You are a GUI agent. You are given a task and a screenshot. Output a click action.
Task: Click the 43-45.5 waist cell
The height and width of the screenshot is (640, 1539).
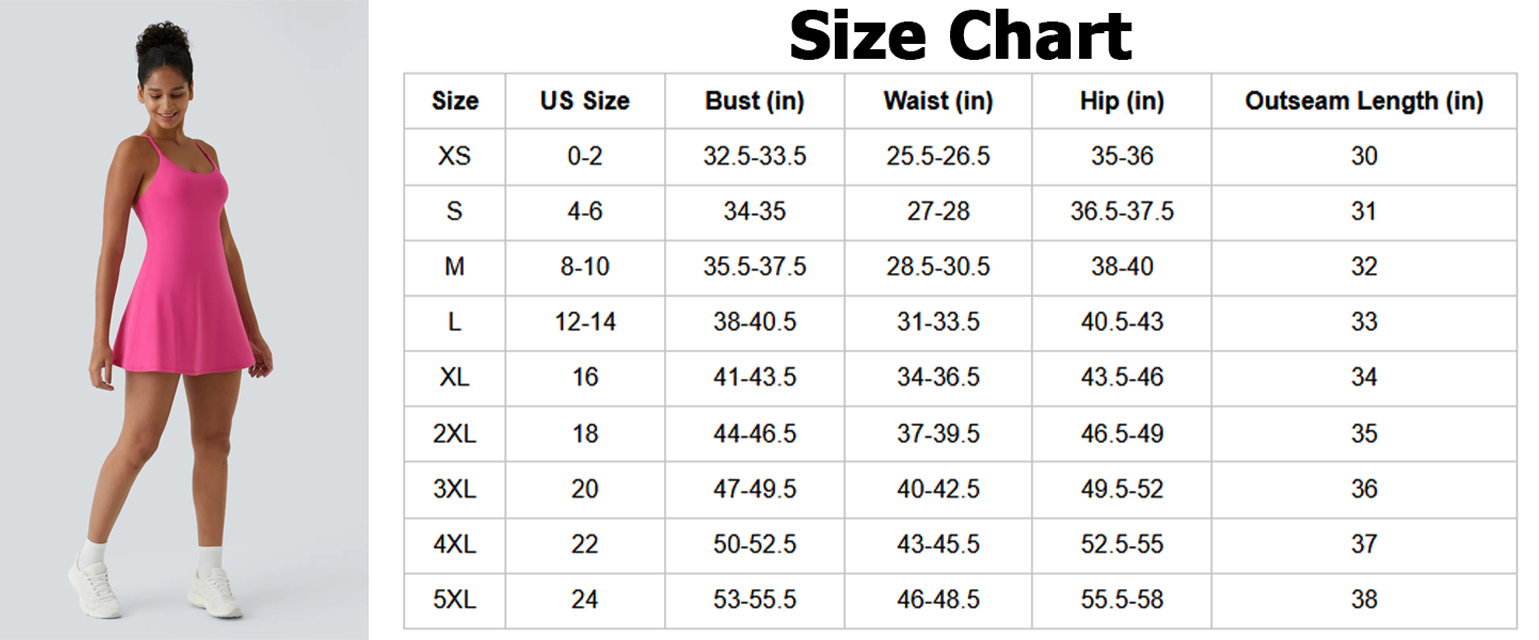tap(938, 545)
